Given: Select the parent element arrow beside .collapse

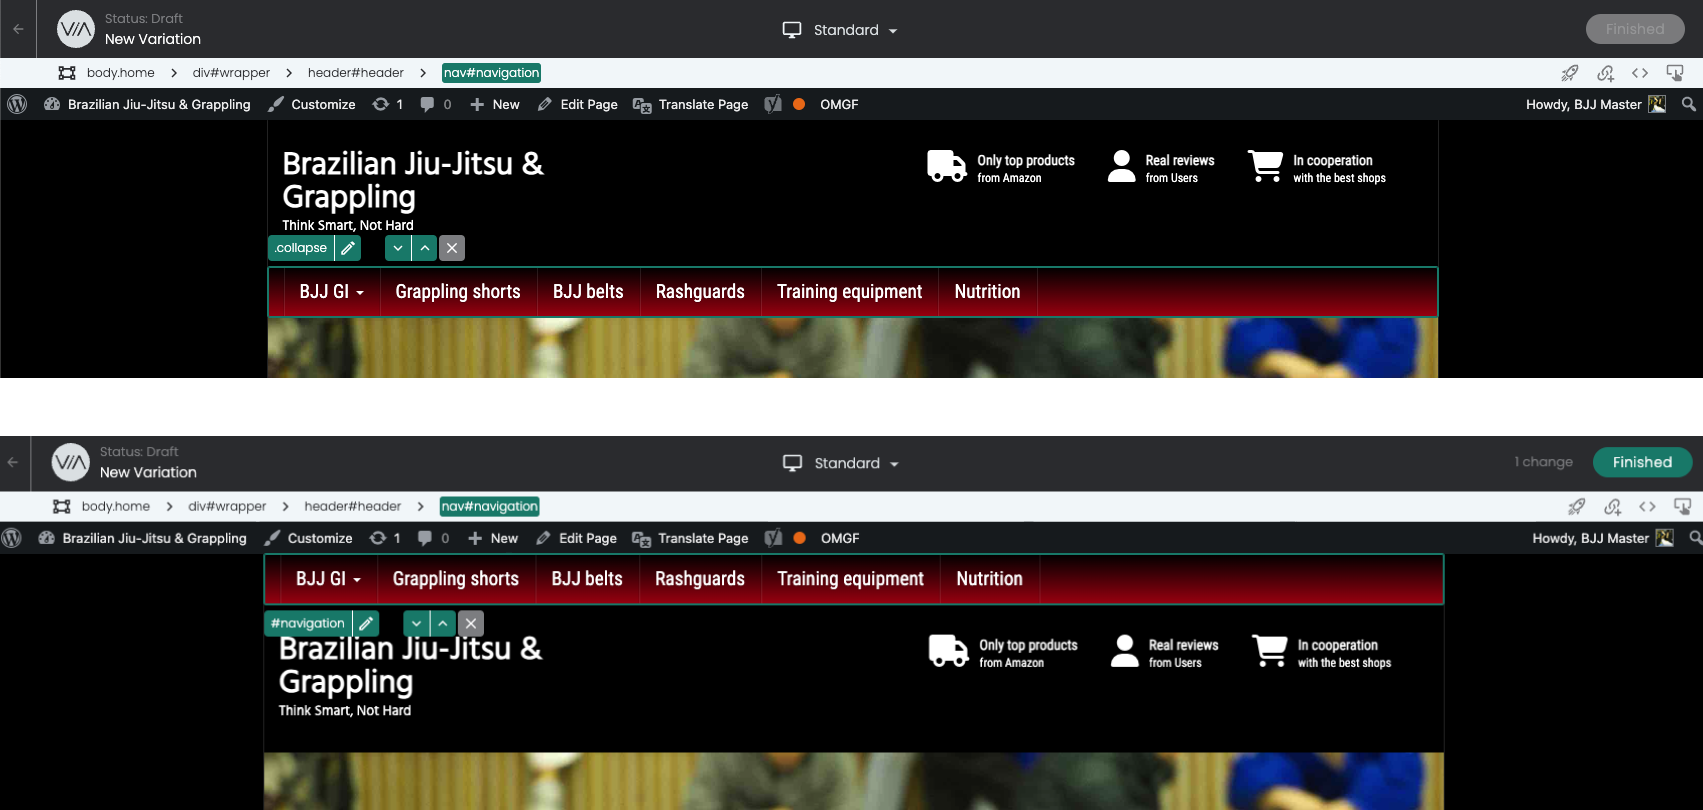Looking at the screenshot, I should [424, 248].
